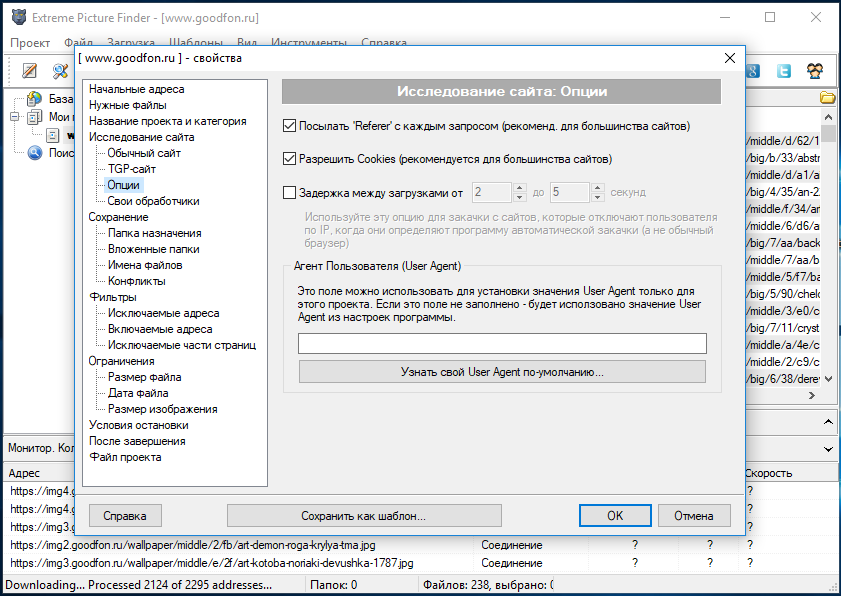
Task: Click the yellow folder icon above the file list
Action: (x=828, y=98)
